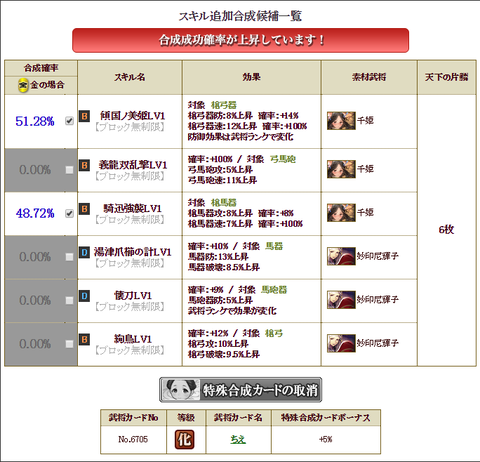The height and width of the screenshot is (462, 480).
Task: Select the skill name 鉤鳥LV1
Action: click(133, 339)
